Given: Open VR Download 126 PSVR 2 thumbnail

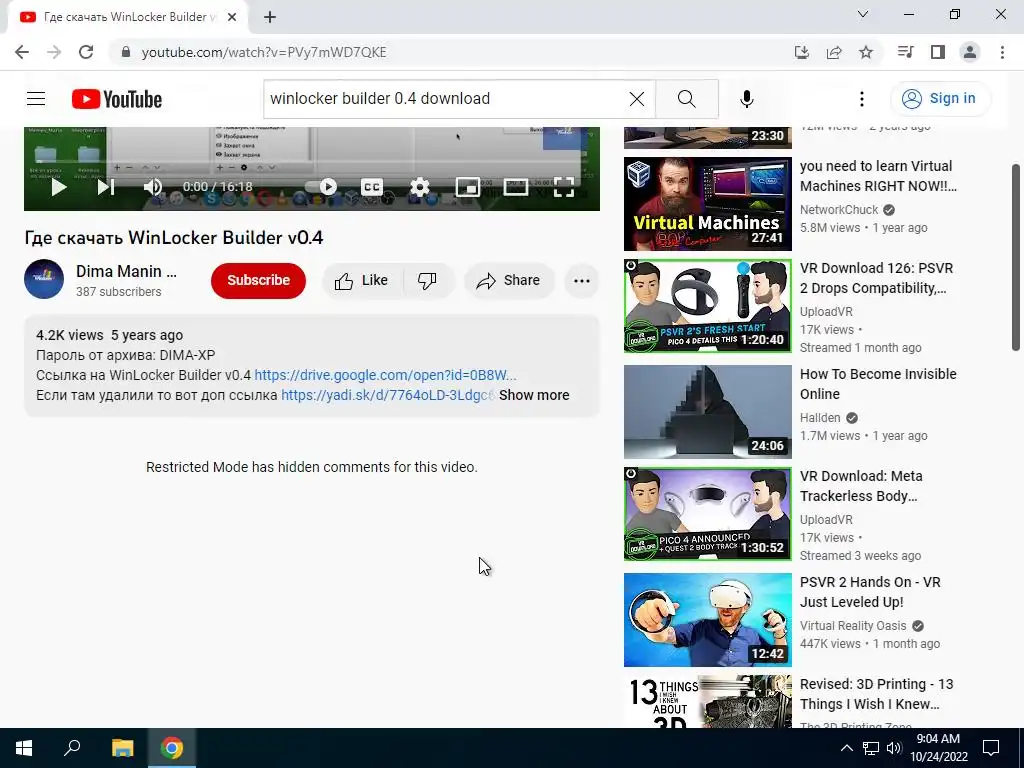Looking at the screenshot, I should click(x=708, y=306).
